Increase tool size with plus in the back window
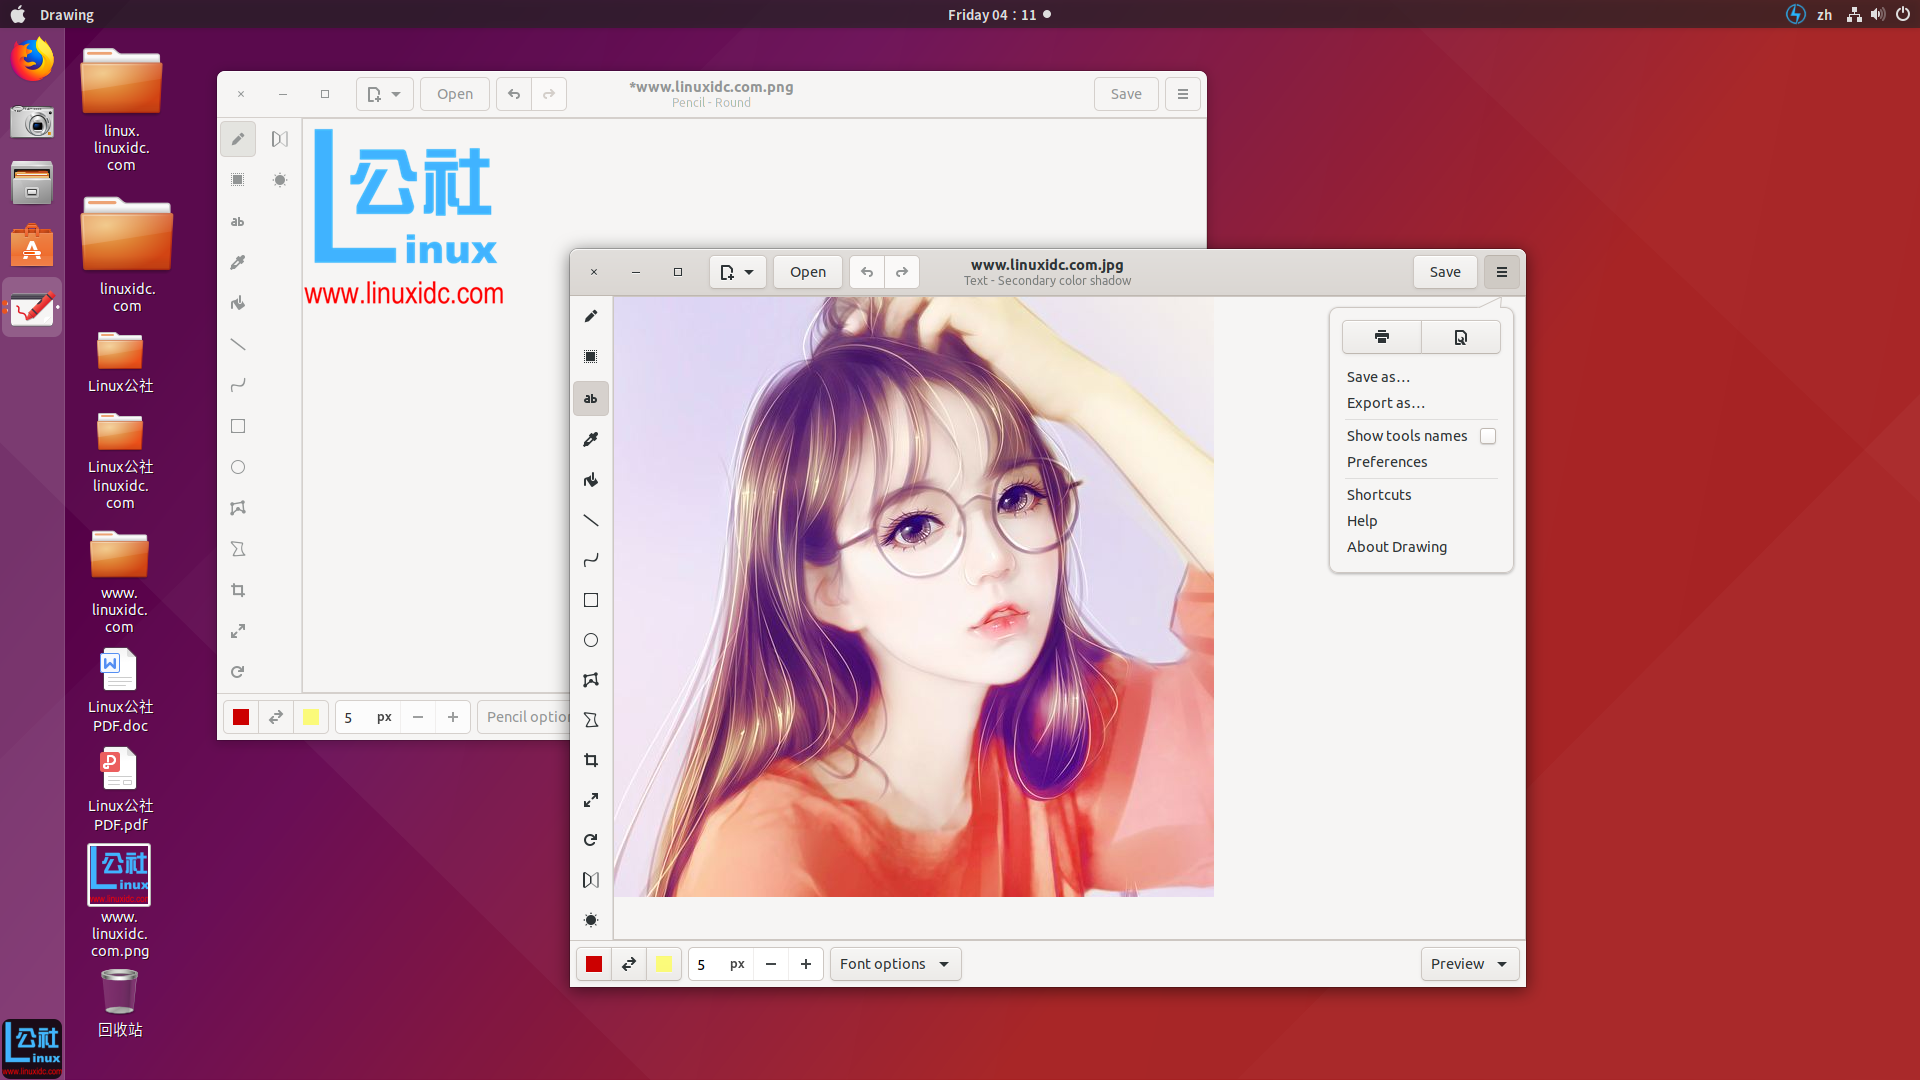Screen dimensions: 1920x1080 coord(453,717)
